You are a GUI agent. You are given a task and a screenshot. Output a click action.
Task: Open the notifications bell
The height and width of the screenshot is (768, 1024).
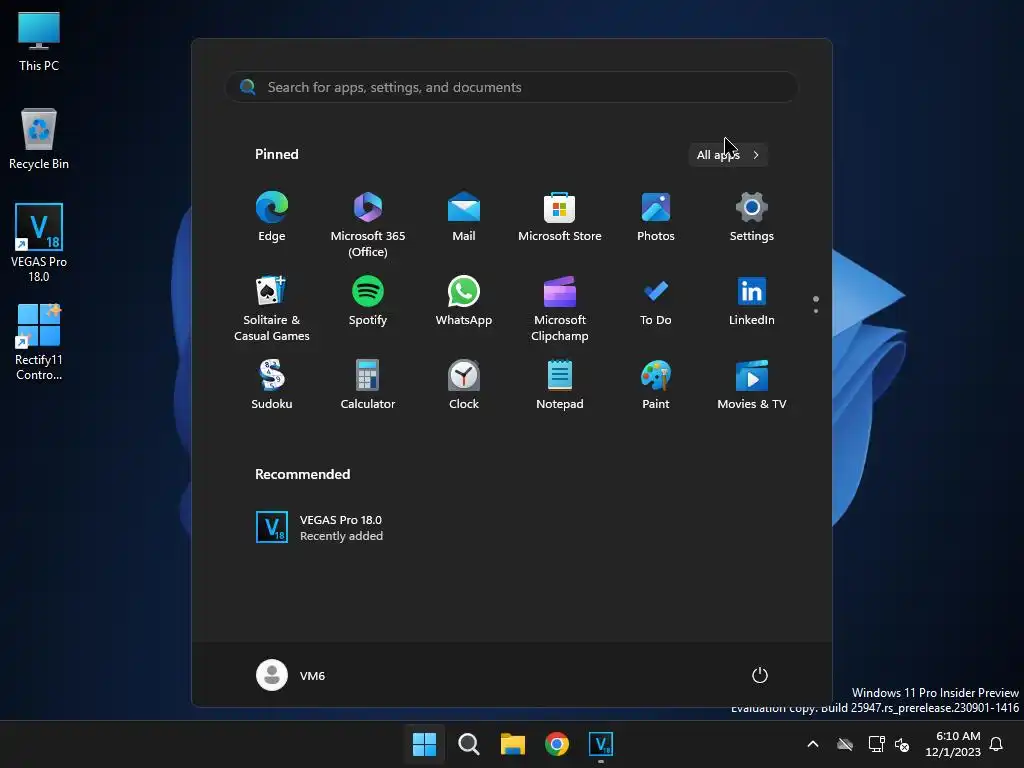[997, 744]
